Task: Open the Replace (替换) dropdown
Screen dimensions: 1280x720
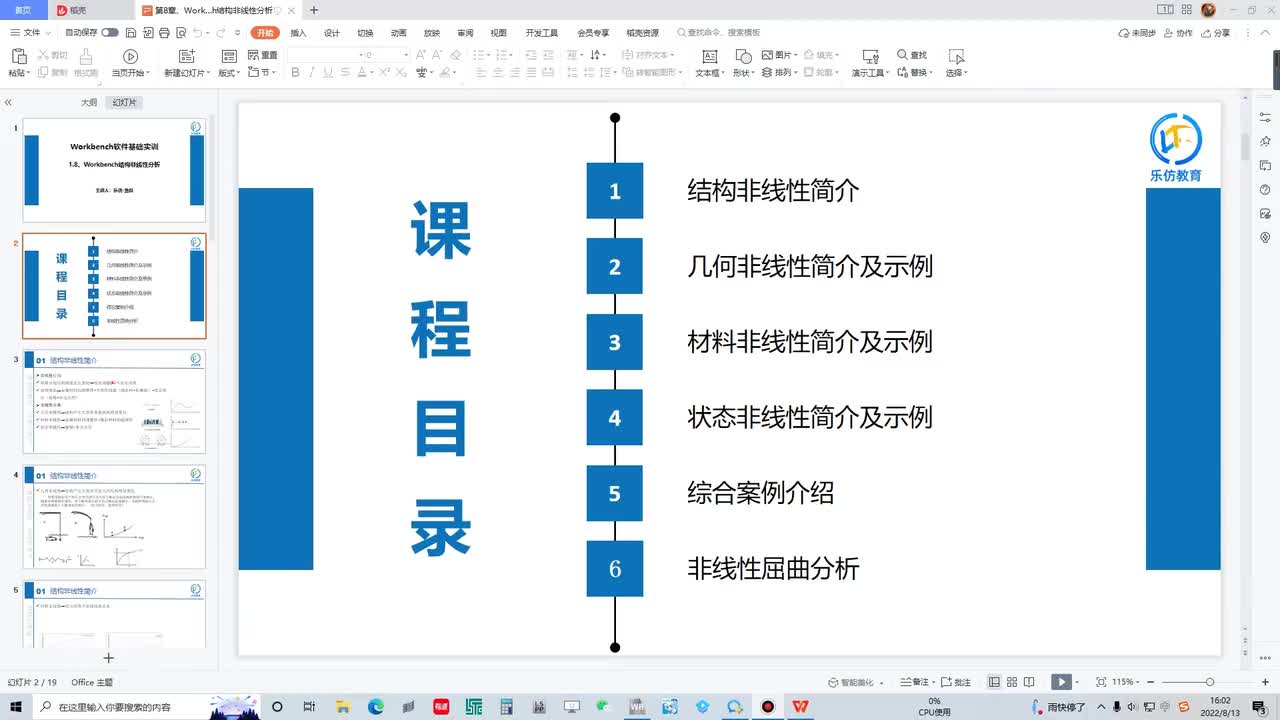Action: coord(915,73)
